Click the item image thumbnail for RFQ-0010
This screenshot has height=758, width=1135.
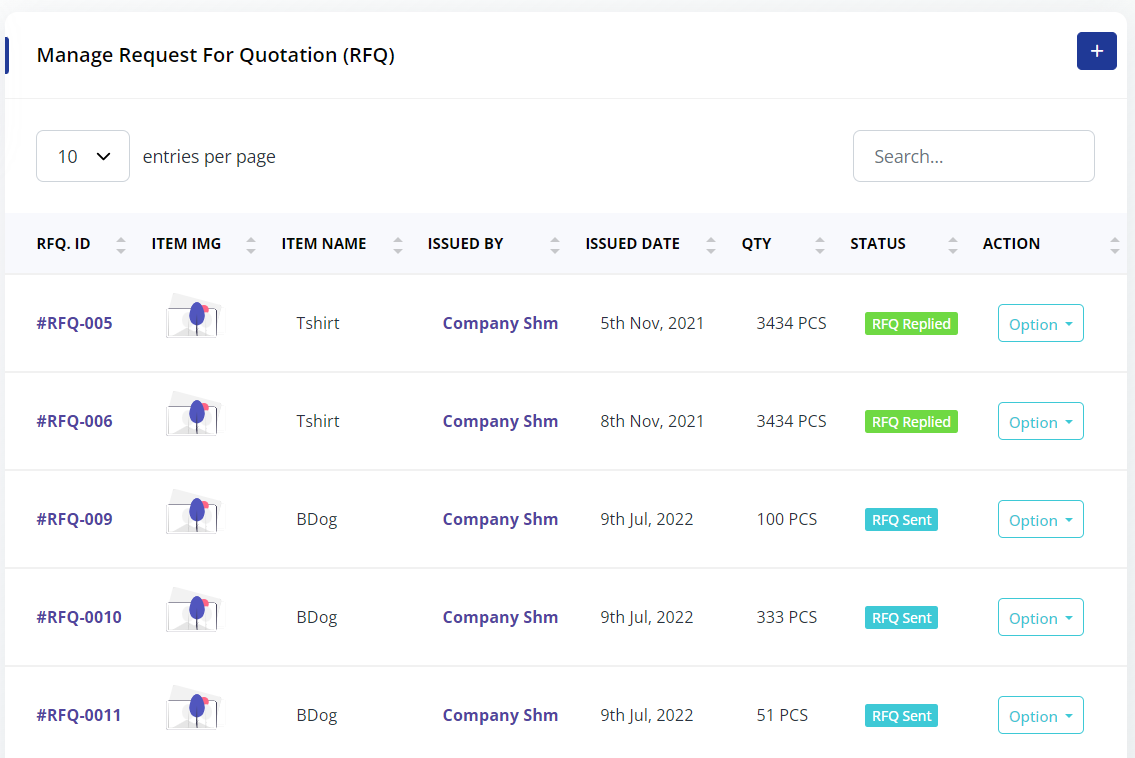tap(193, 611)
